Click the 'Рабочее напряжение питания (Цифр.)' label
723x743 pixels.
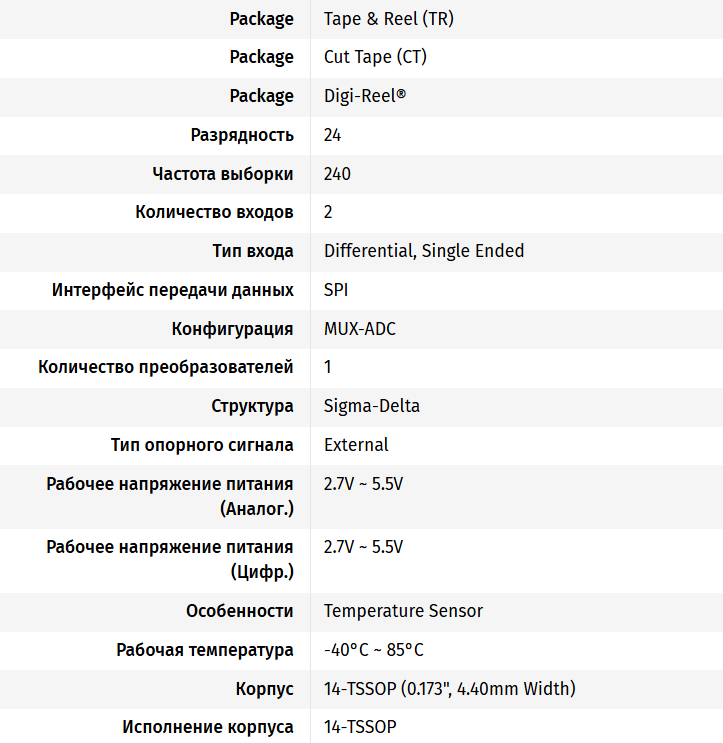tap(170, 559)
